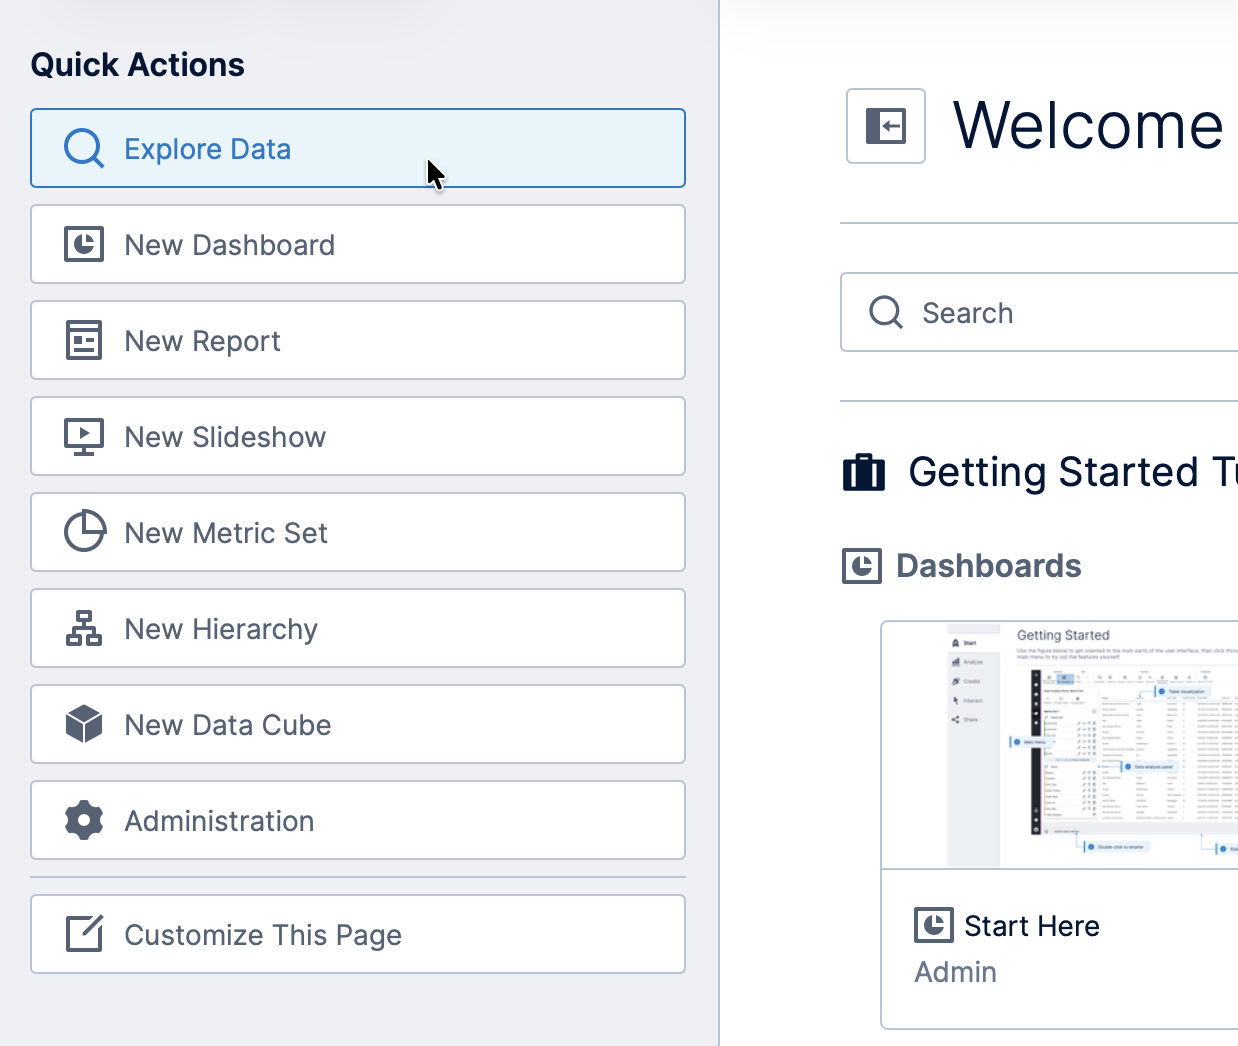Click the Dashboards section icon
Image resolution: width=1238 pixels, height=1046 pixels.
coord(861,565)
